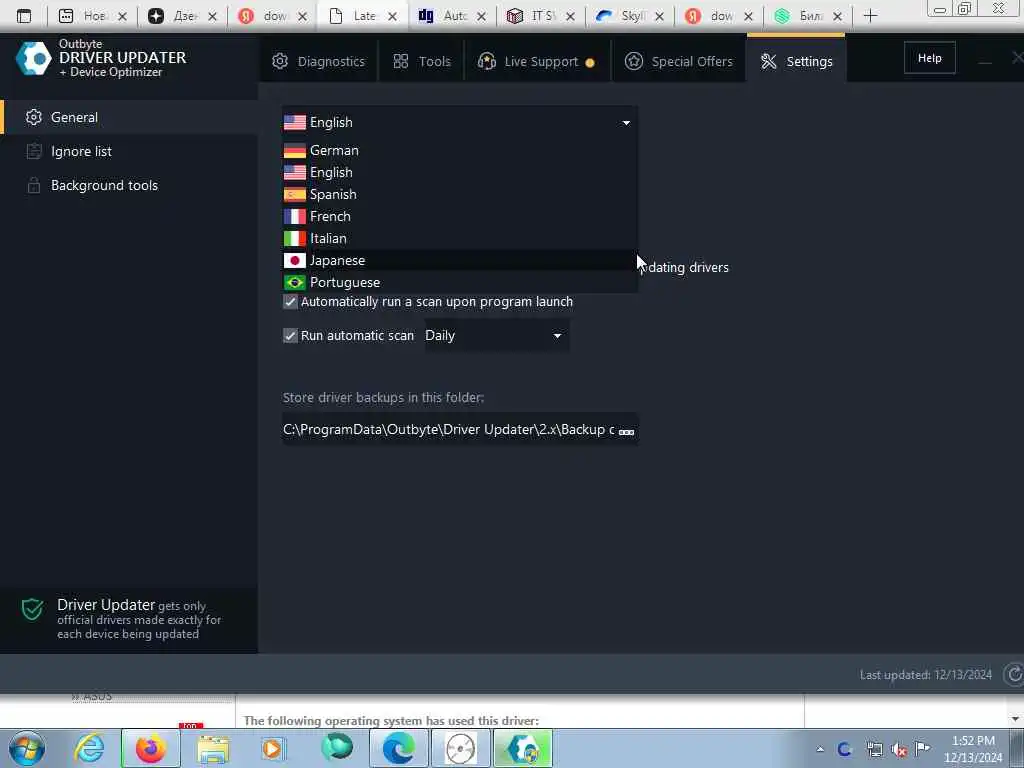Click the muted volume tray icon
Viewport: 1024px width, 768px height.
[x=899, y=749]
